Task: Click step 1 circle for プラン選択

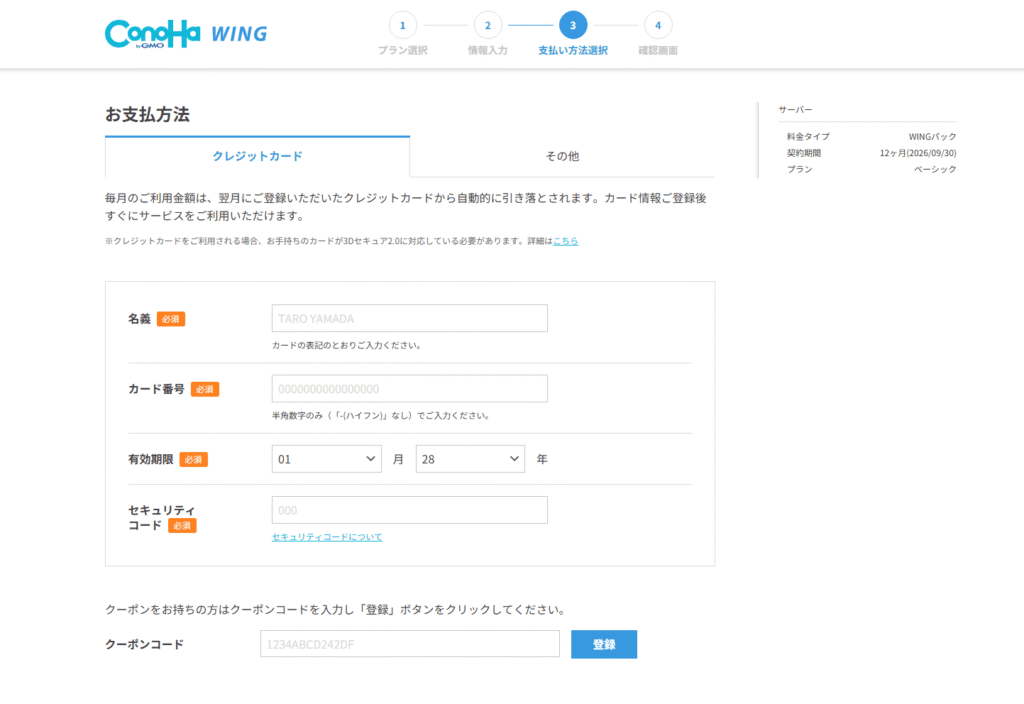Action: coord(402,25)
